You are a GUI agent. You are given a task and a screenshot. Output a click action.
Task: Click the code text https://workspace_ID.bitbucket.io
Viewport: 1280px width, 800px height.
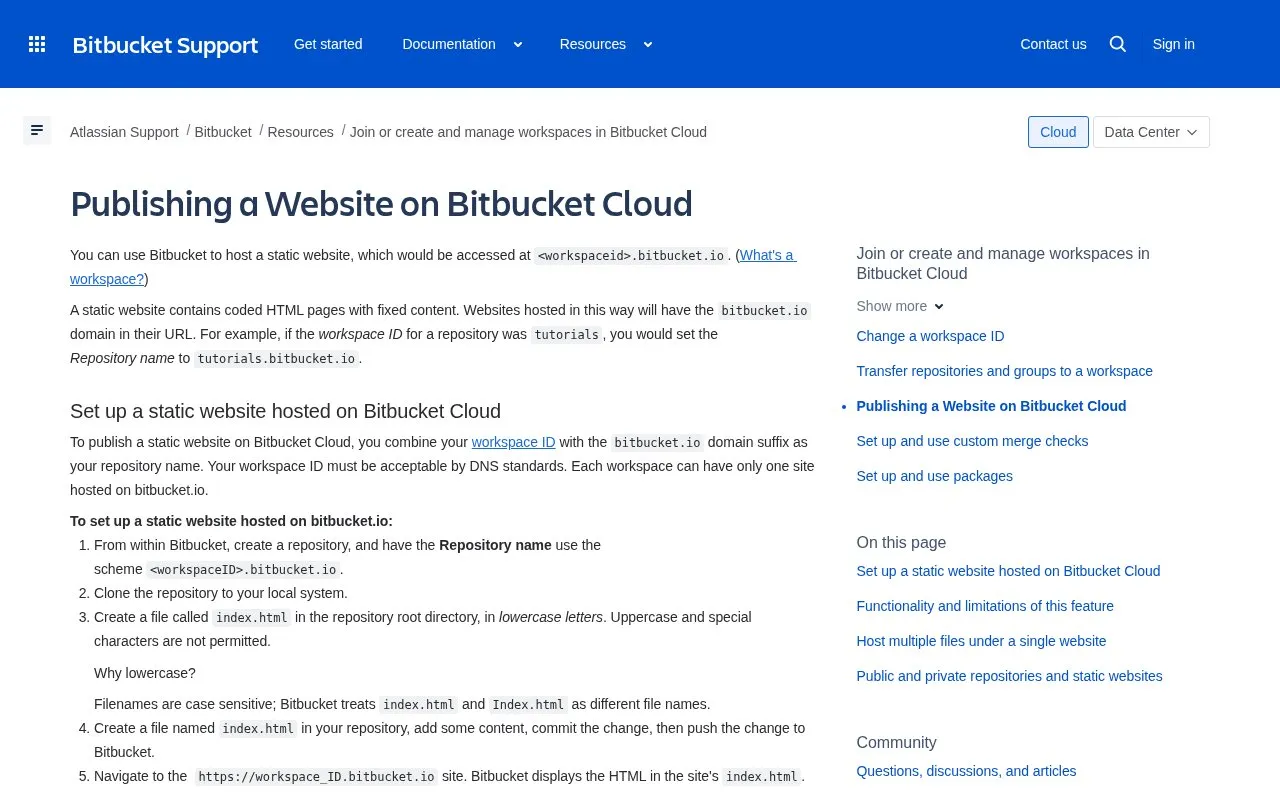pyautogui.click(x=316, y=776)
